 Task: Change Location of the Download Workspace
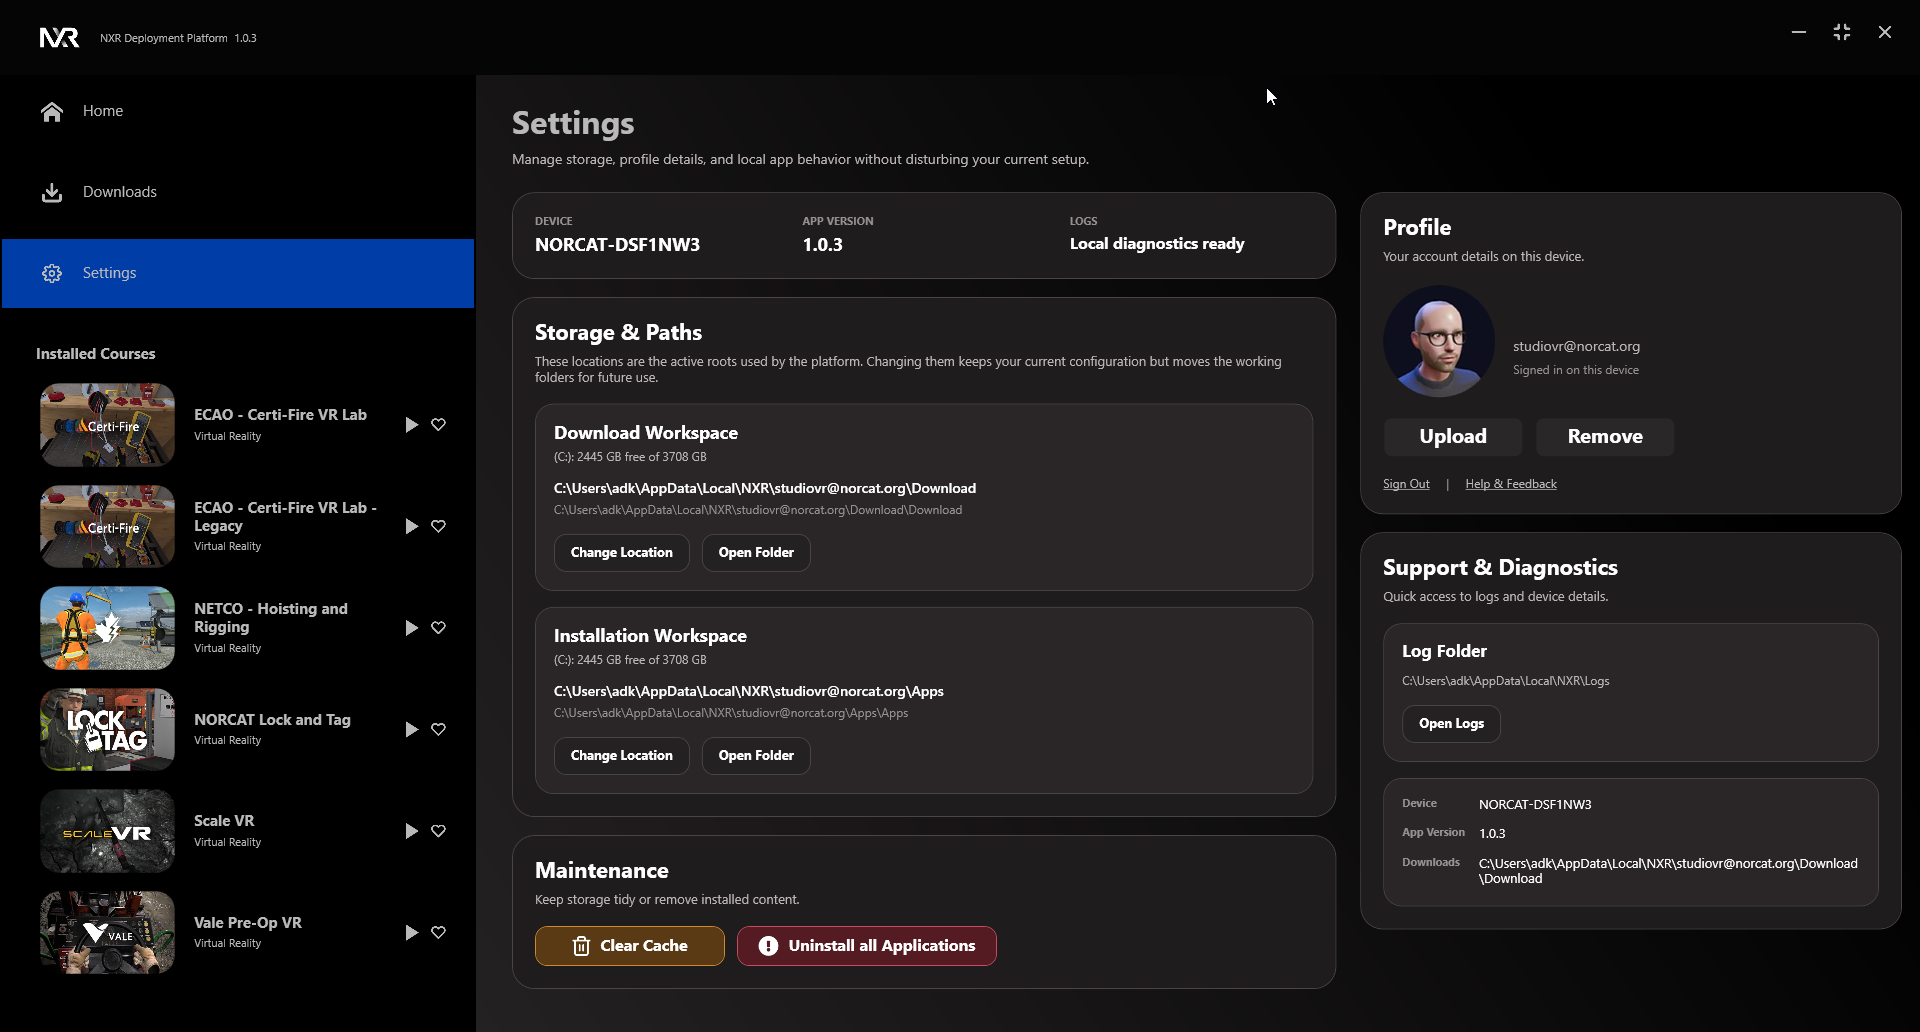(x=621, y=553)
